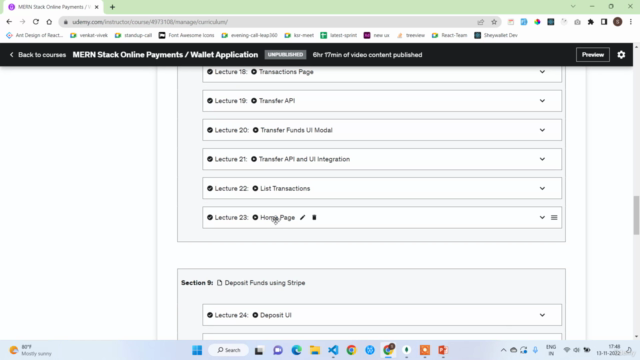The height and width of the screenshot is (360, 640).
Task: Click the video icon of Lecture 18
Action: tap(254, 72)
